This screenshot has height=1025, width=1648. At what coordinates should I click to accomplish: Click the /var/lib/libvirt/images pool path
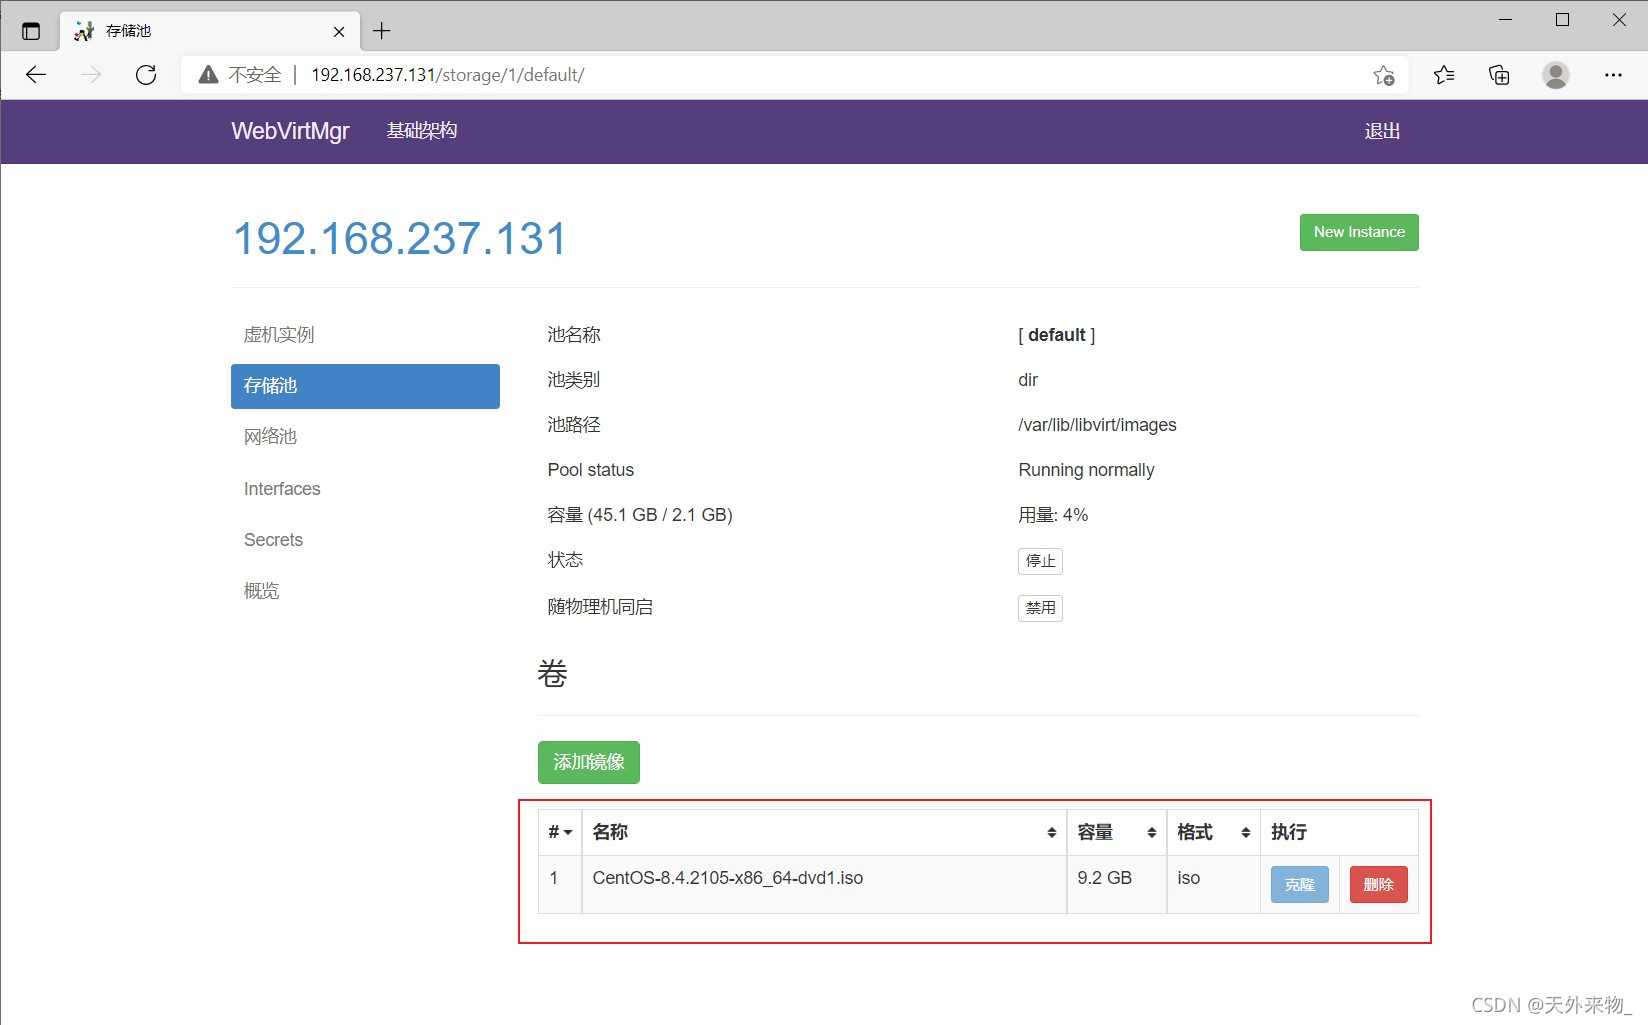coord(1097,425)
